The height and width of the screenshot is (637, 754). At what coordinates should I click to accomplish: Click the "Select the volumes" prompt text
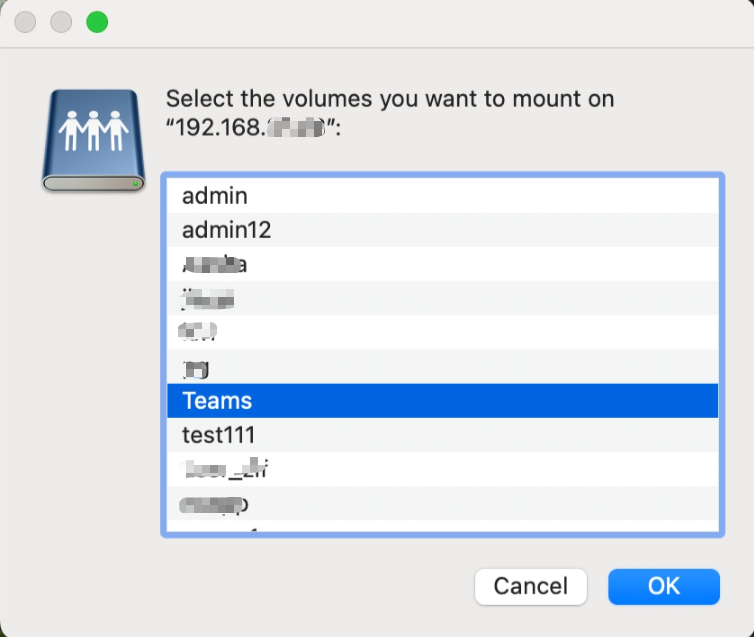(389, 99)
